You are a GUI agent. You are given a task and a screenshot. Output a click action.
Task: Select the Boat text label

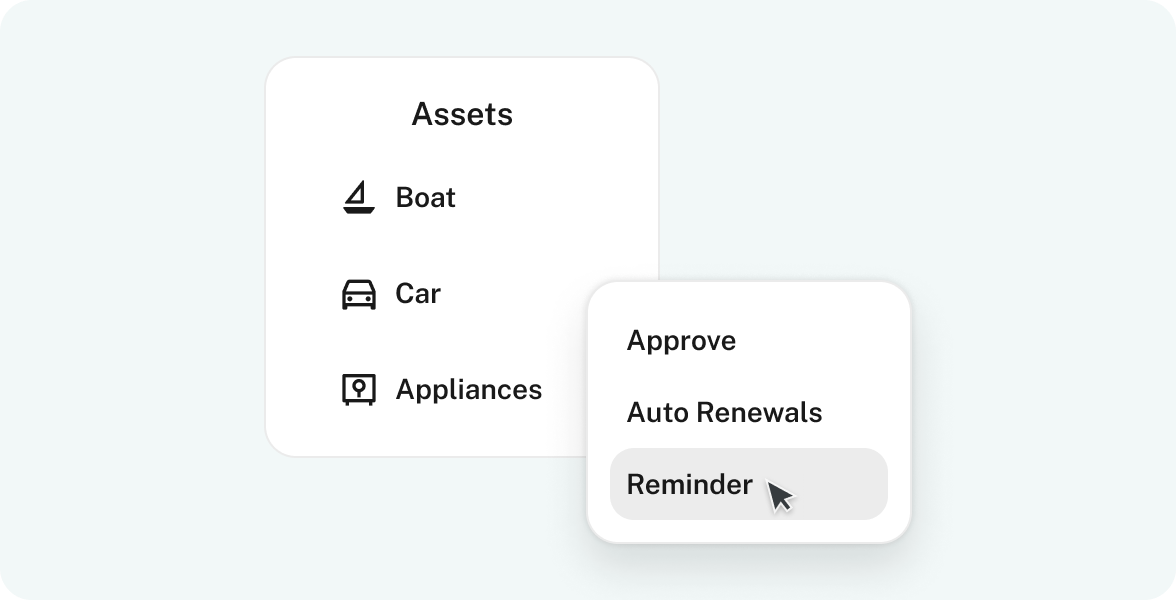point(426,198)
